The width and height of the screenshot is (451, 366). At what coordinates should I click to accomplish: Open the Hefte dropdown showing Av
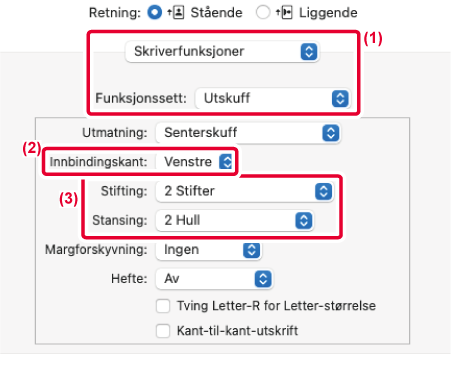(x=214, y=279)
